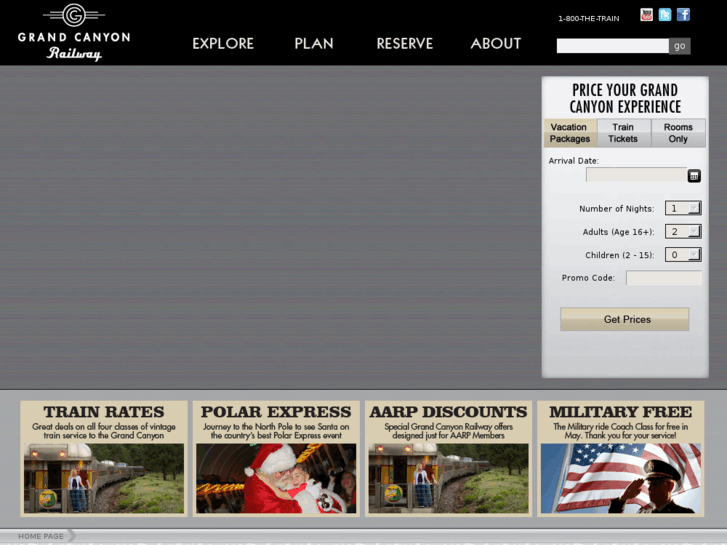Click the go search button

pos(680,46)
